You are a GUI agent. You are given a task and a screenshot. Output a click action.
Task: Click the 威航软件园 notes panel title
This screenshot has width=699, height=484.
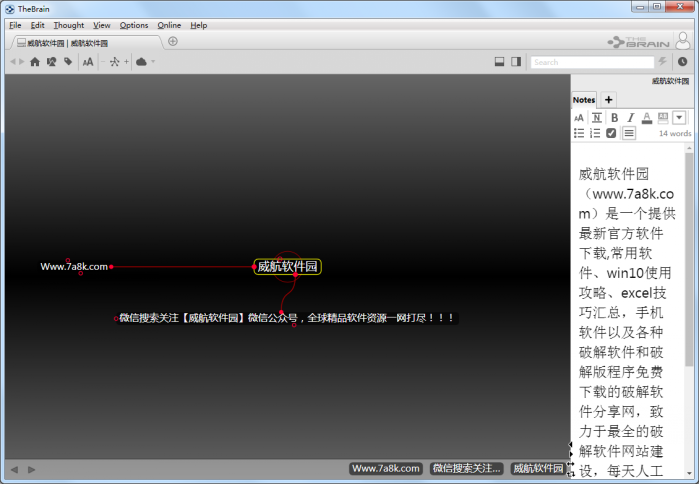tap(670, 81)
